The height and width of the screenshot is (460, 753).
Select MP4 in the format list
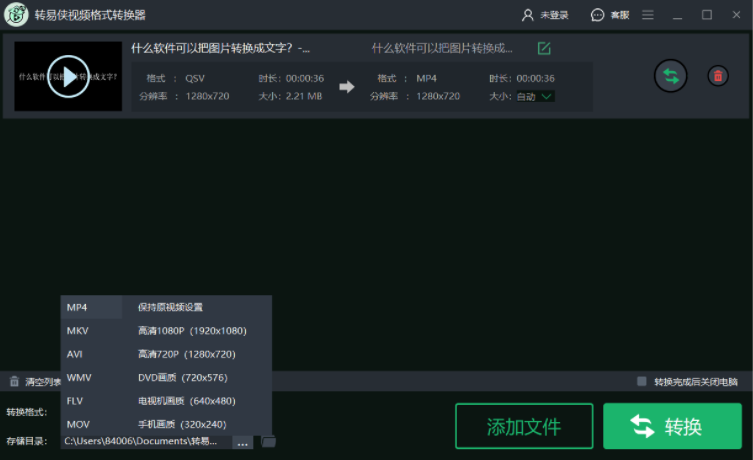click(78, 307)
